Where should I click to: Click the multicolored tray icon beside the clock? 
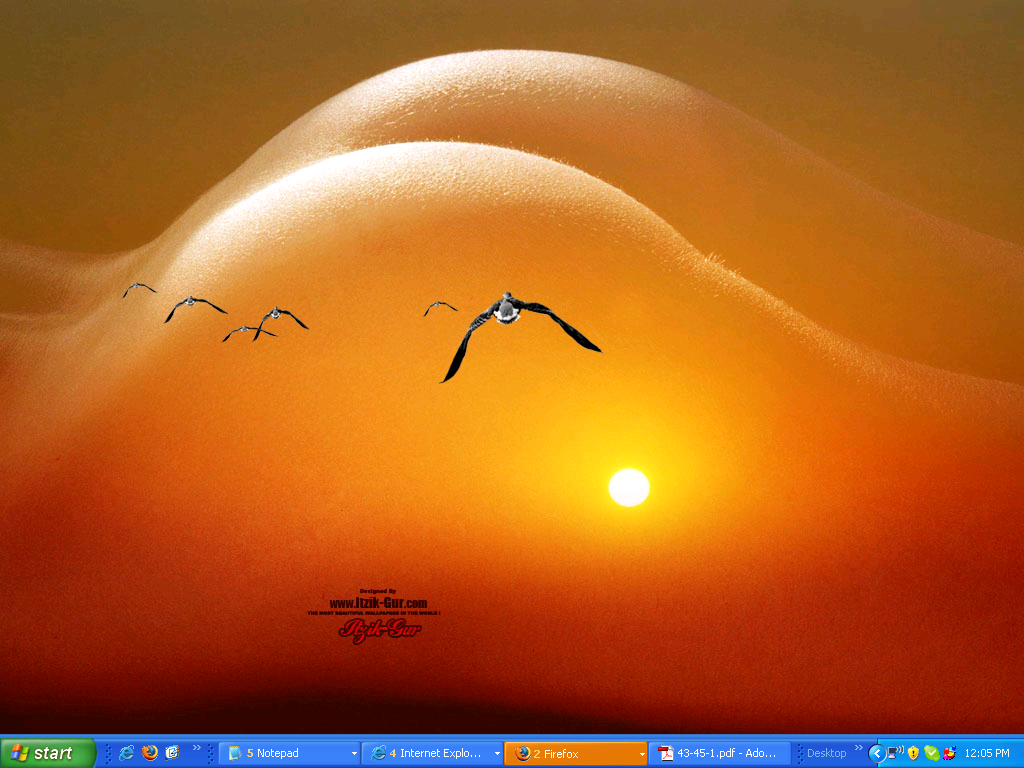[x=950, y=753]
